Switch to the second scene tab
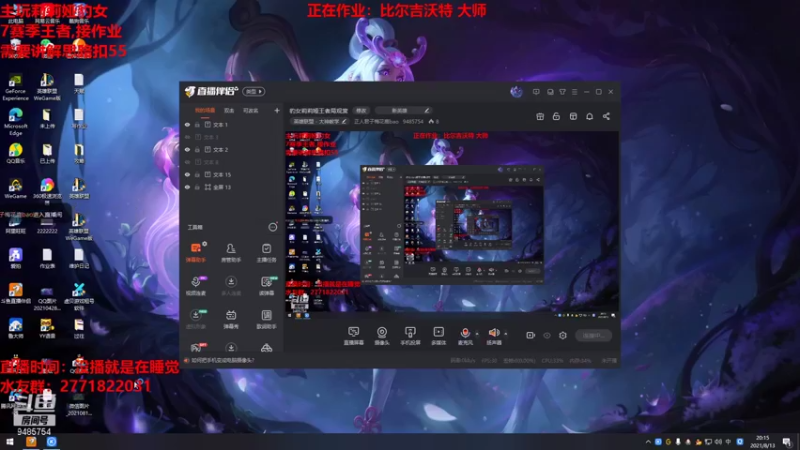Viewport: 800px width, 450px height. click(x=229, y=110)
